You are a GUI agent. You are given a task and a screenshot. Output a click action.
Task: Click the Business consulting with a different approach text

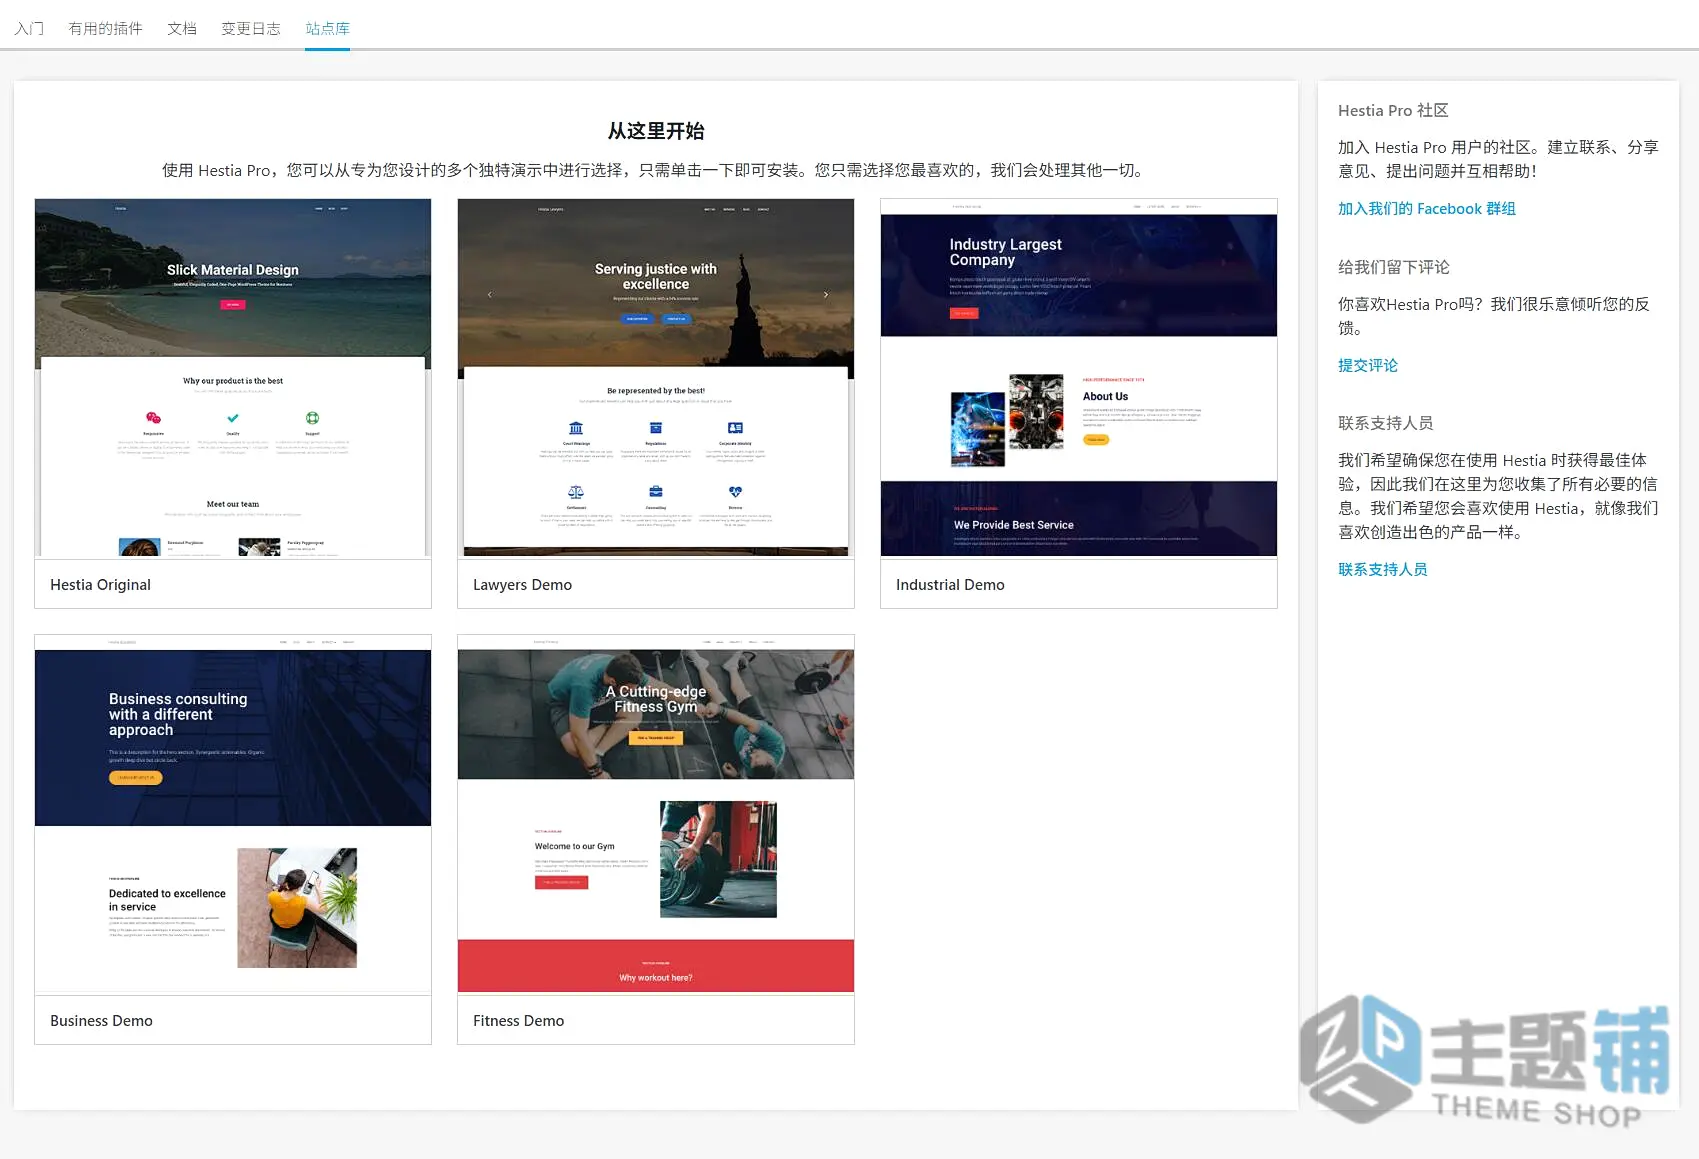pyautogui.click(x=178, y=714)
